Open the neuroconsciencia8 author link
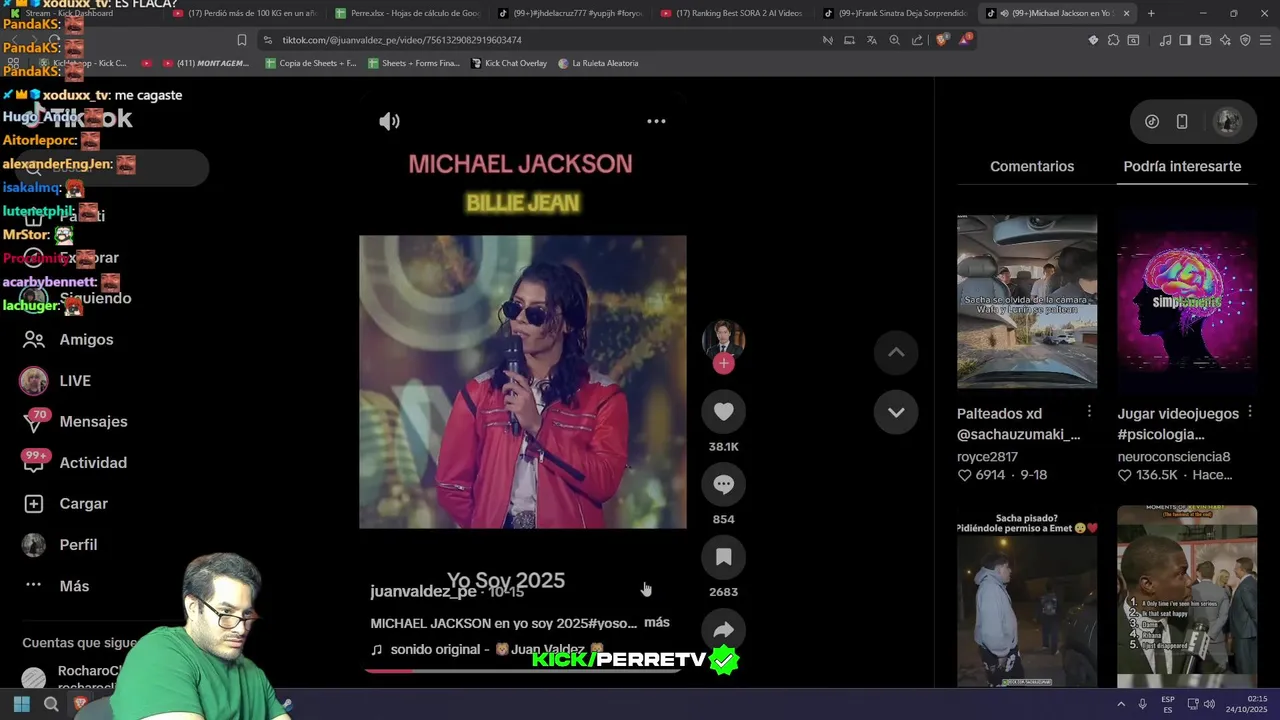The width and height of the screenshot is (1280, 720). (x=1174, y=457)
